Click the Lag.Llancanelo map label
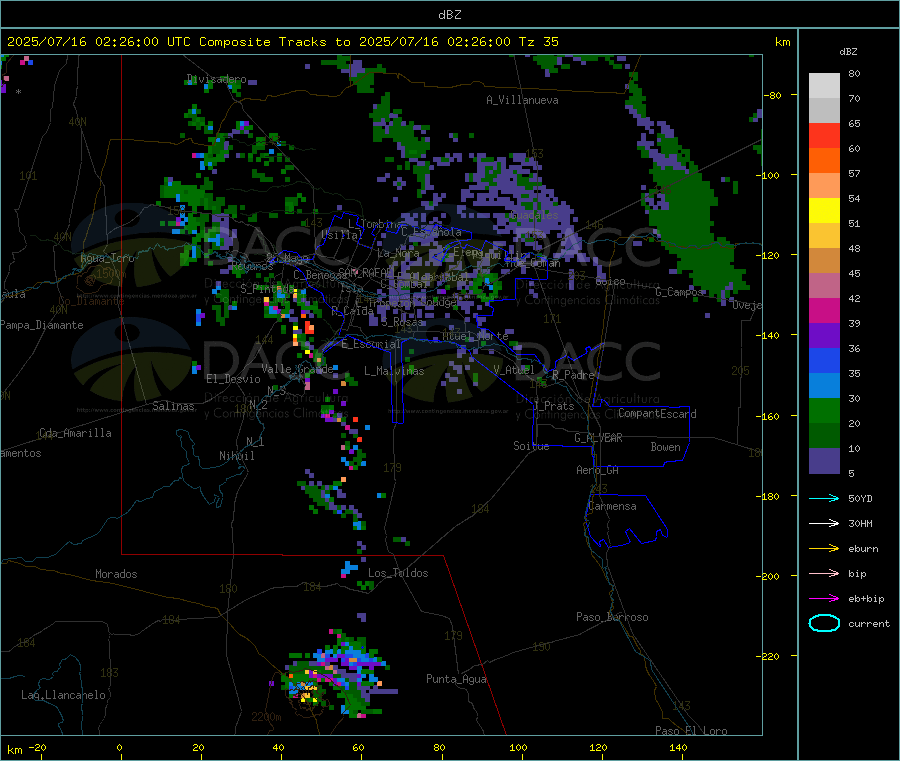Viewport: 900px width, 761px height. click(63, 695)
